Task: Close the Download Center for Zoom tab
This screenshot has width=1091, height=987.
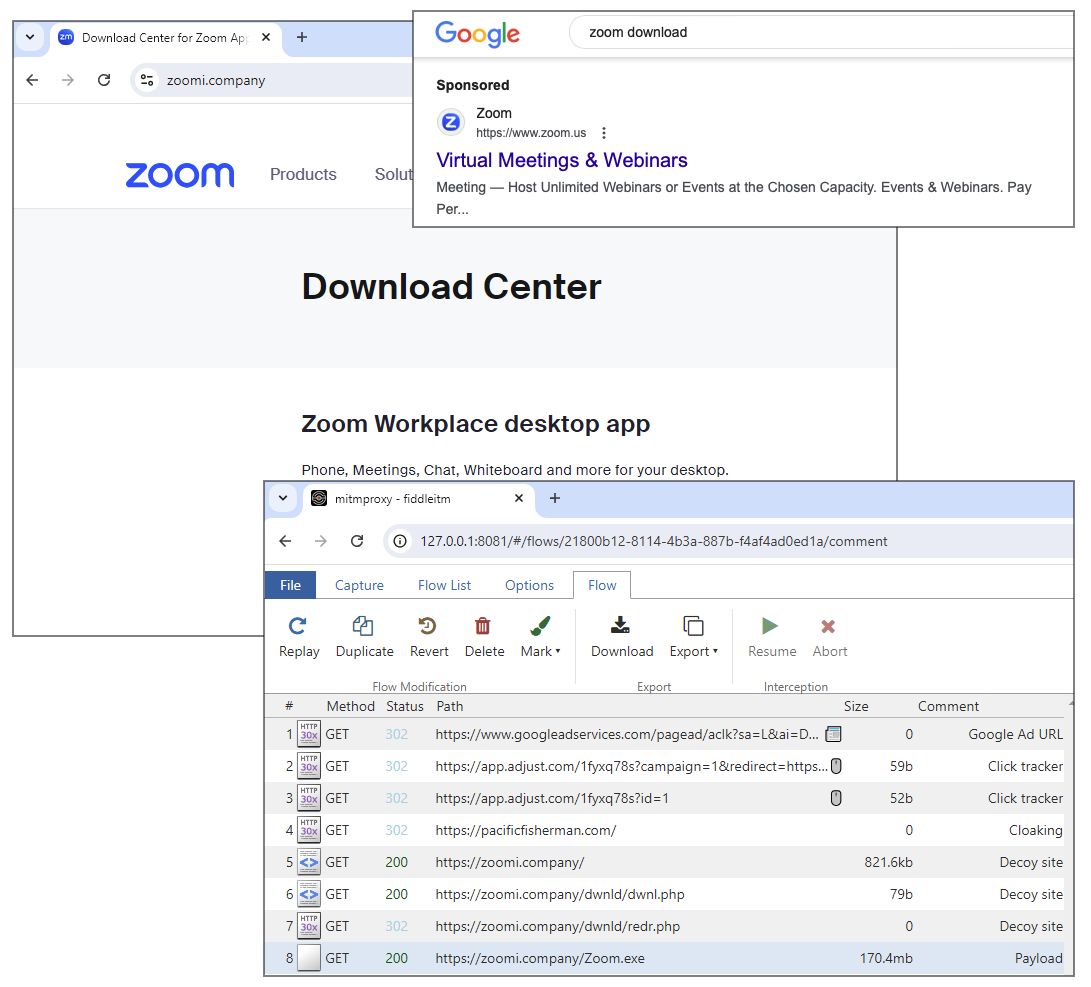Action: [266, 38]
